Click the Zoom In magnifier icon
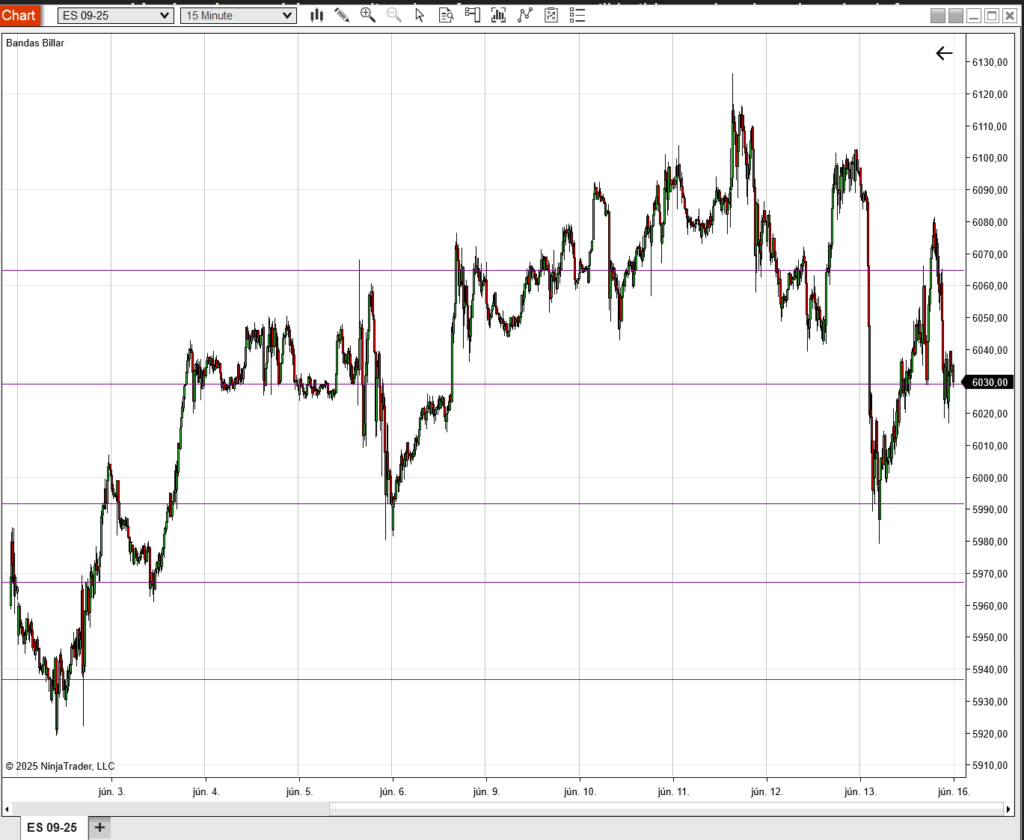The height and width of the screenshot is (840, 1024). pyautogui.click(x=368, y=15)
